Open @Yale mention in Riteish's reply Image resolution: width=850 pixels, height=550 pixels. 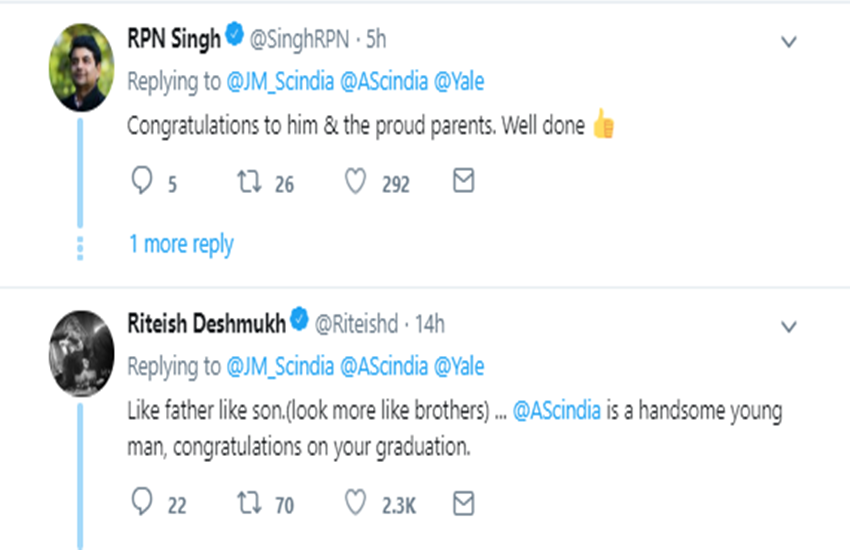tap(459, 366)
